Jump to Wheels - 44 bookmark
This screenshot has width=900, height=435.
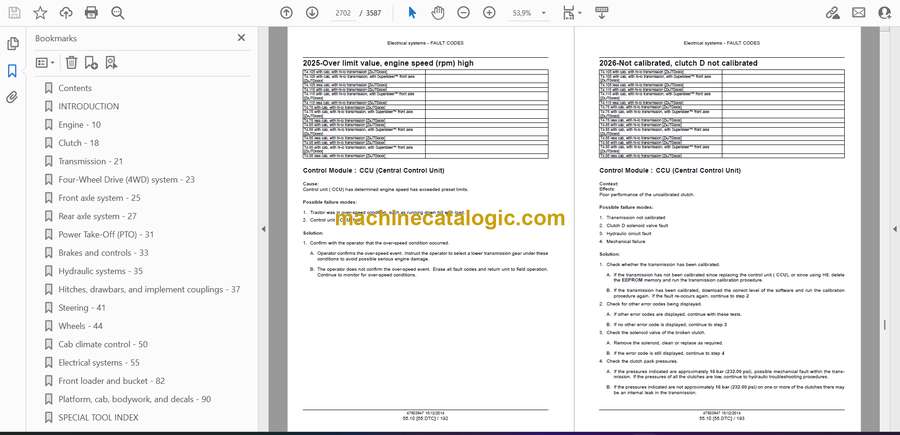point(81,326)
